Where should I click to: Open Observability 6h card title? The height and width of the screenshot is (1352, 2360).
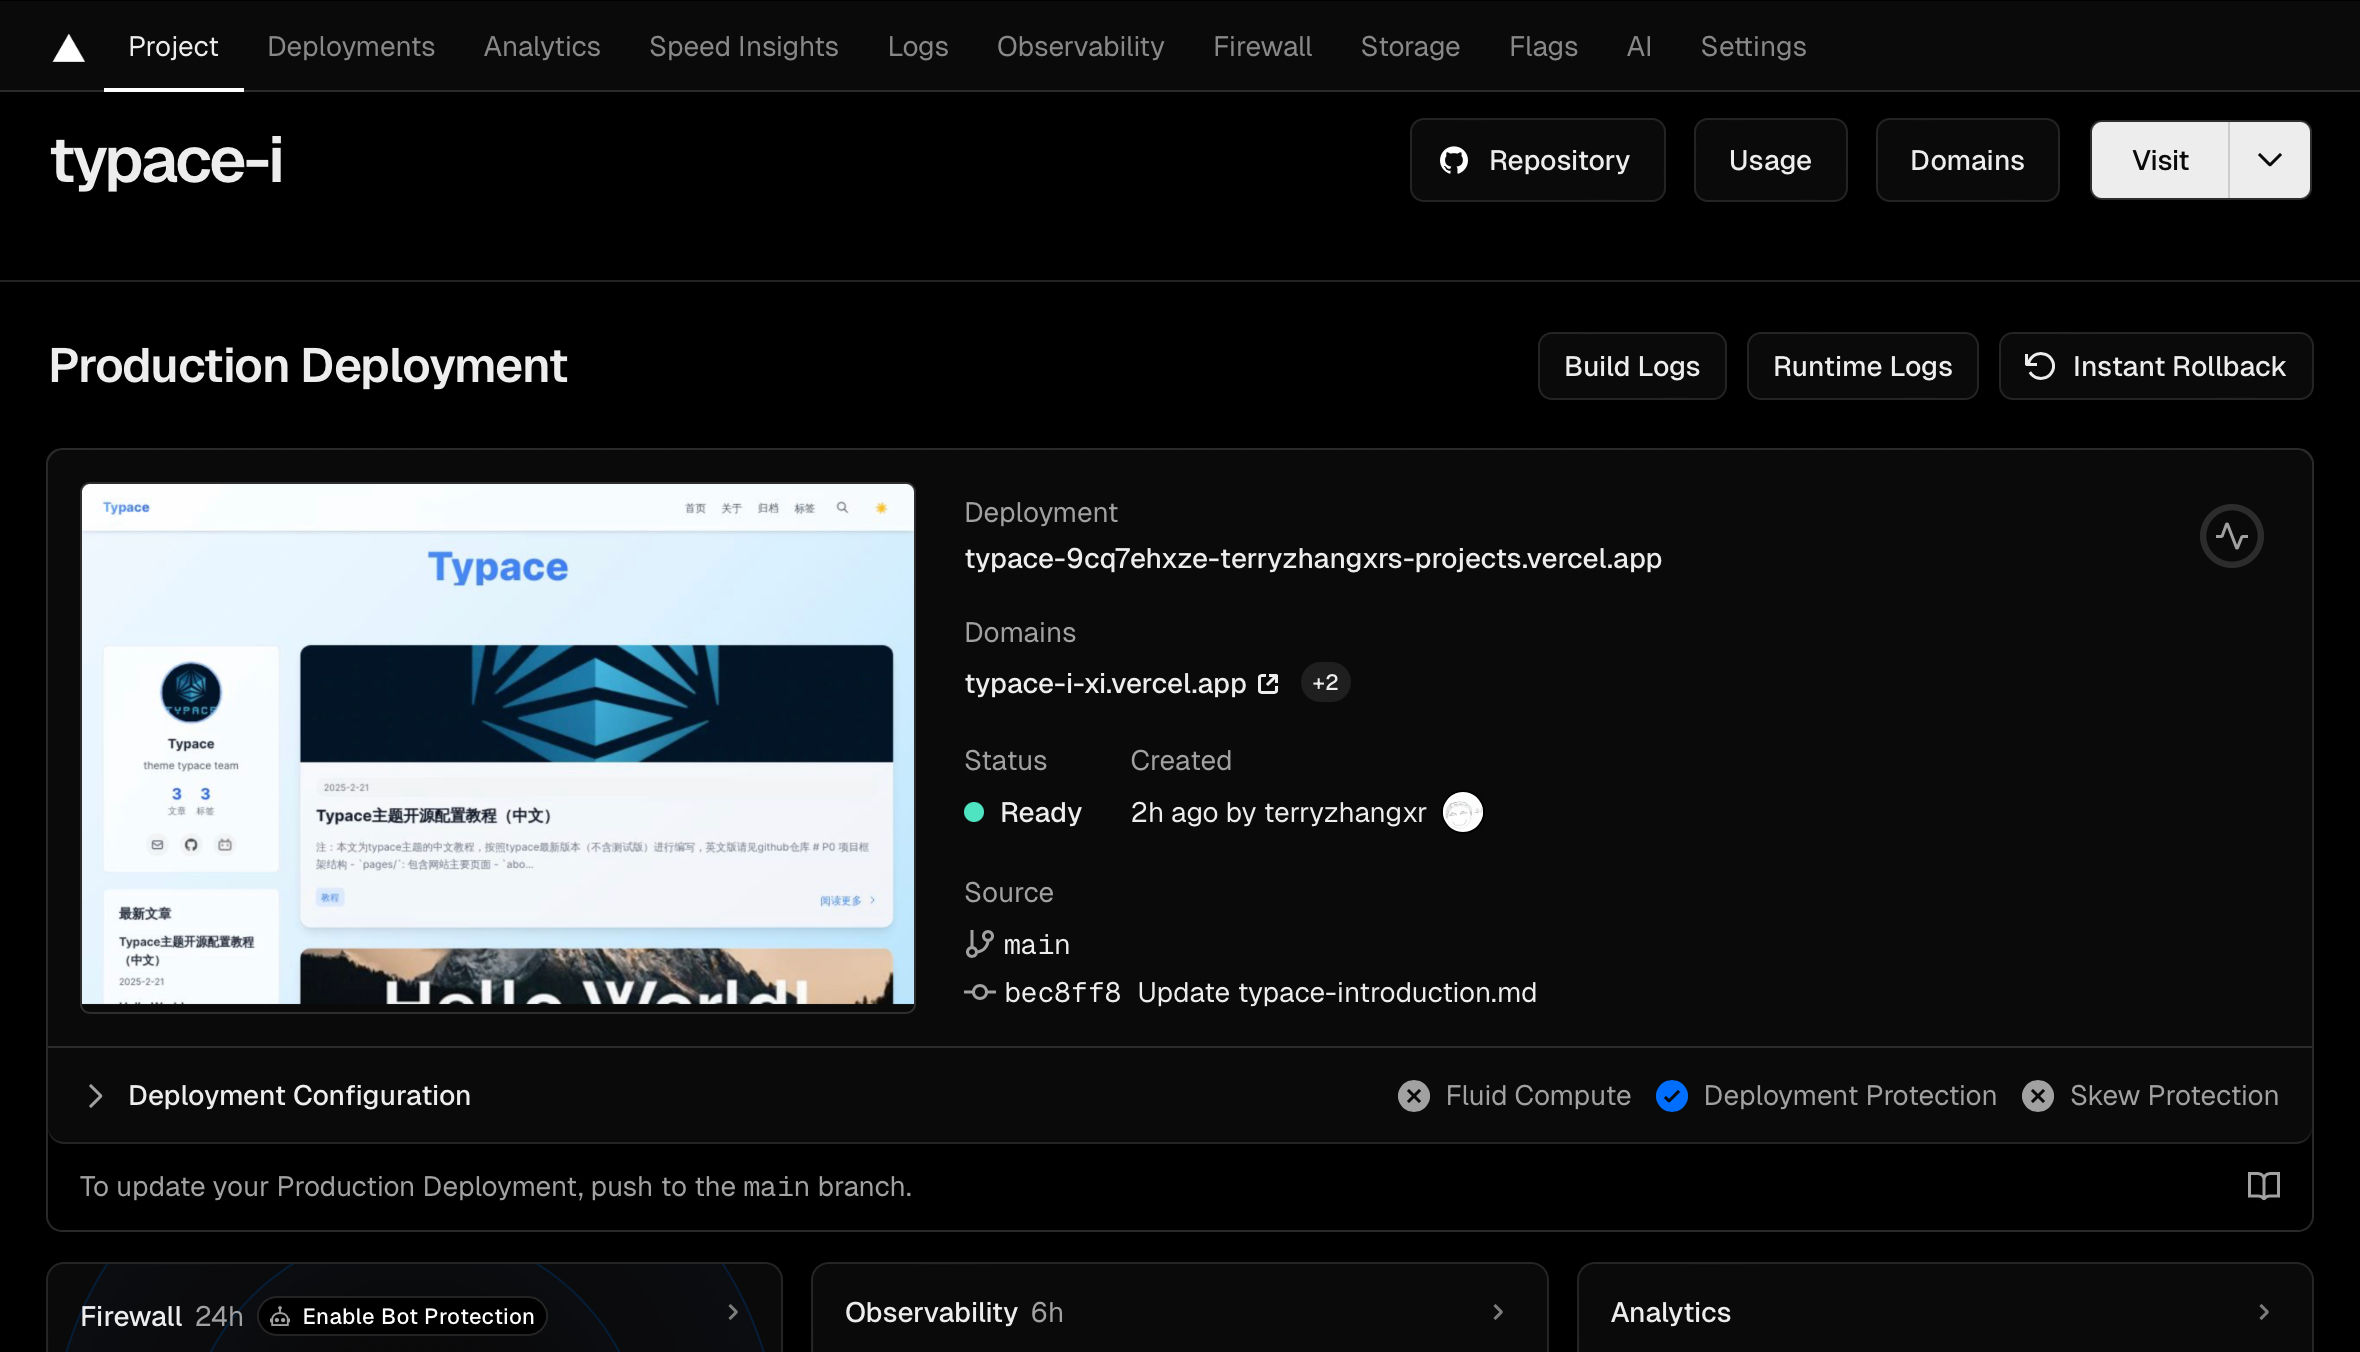954,1312
